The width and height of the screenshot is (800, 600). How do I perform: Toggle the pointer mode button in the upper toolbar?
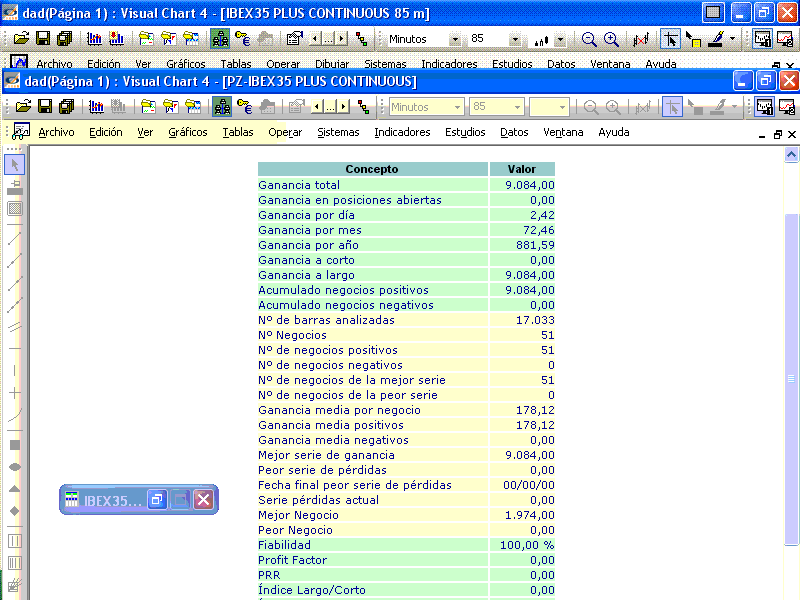click(670, 39)
